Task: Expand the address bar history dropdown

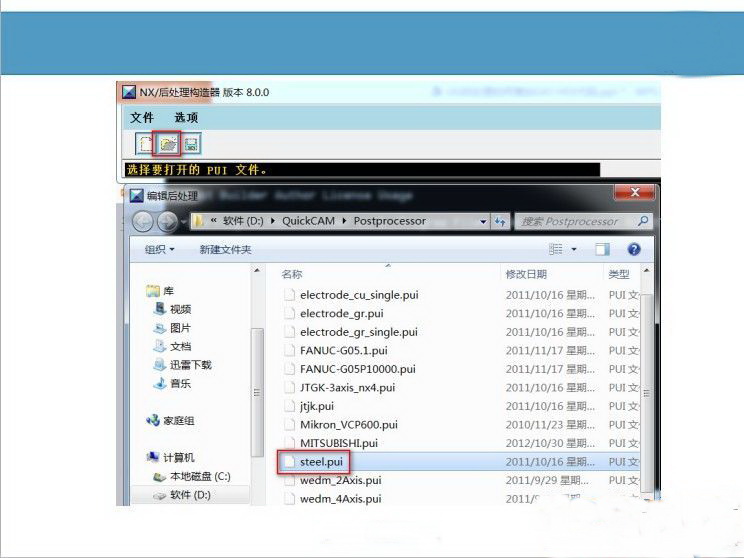Action: [483, 221]
